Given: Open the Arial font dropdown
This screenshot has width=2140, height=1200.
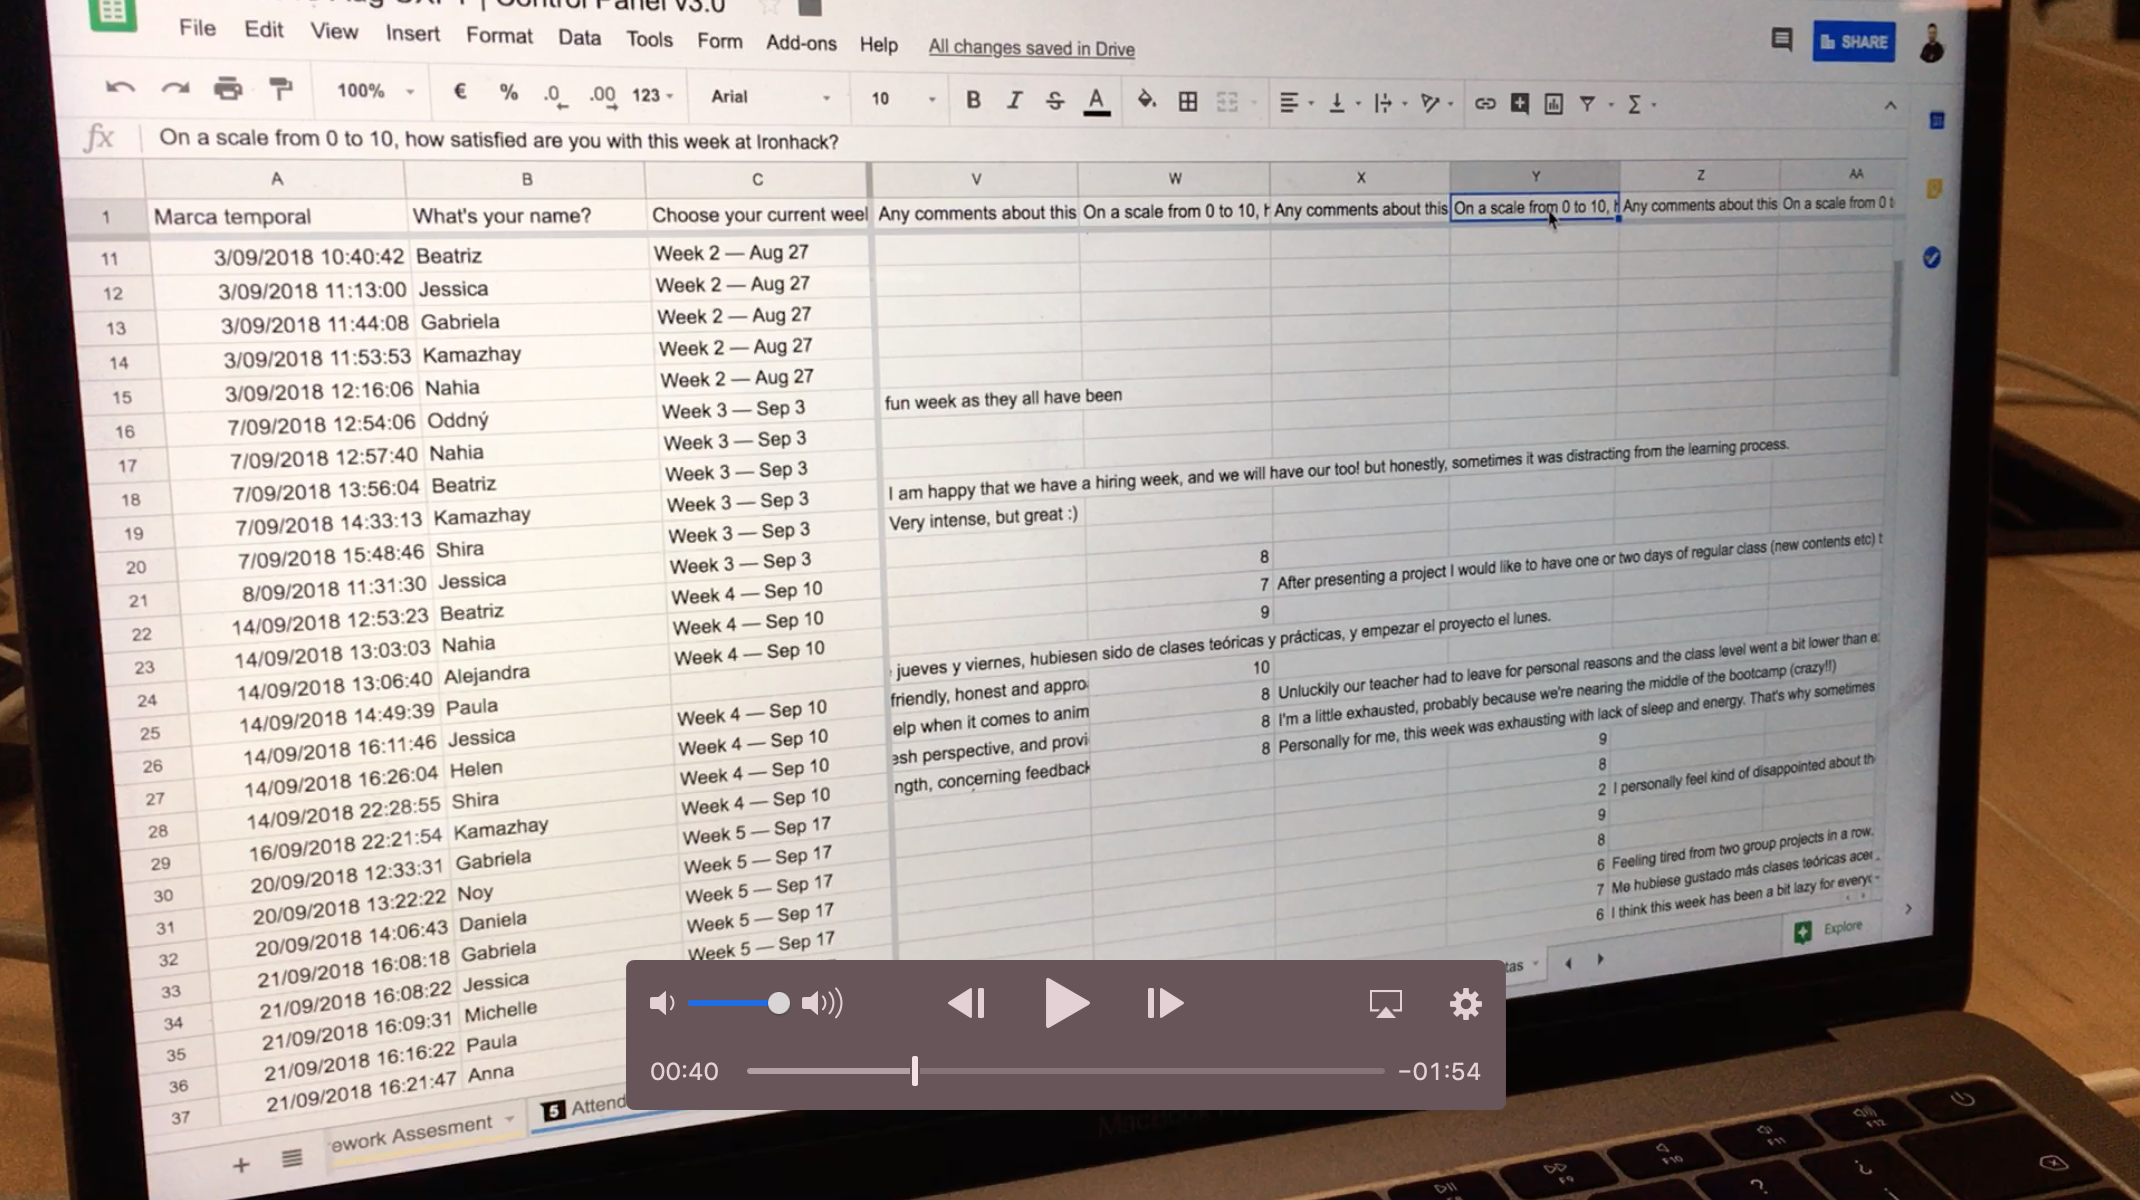Looking at the screenshot, I should click(x=770, y=97).
